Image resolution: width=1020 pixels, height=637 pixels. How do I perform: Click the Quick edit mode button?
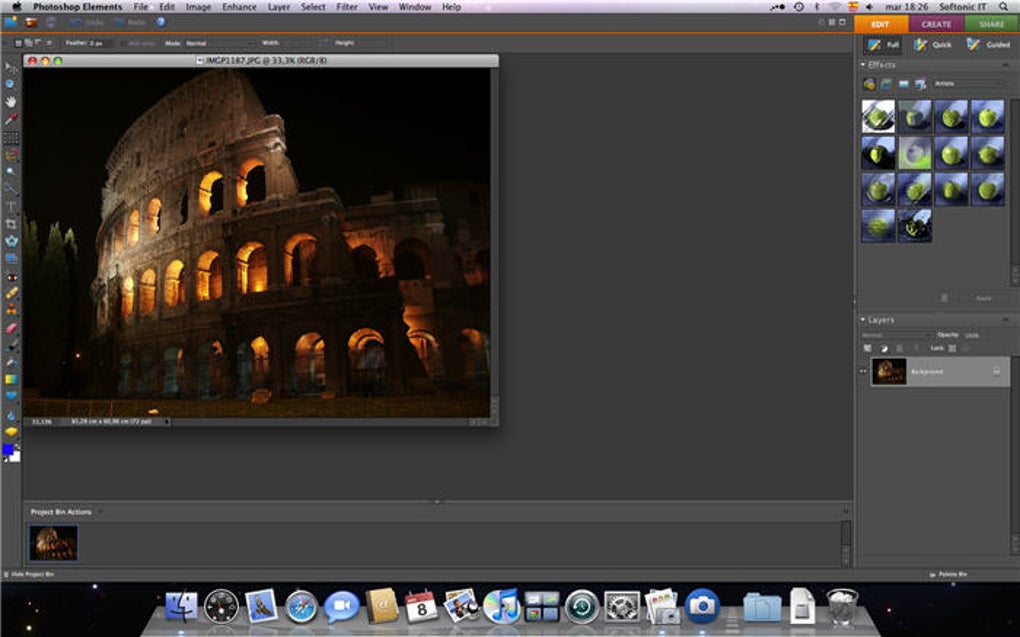(932, 45)
